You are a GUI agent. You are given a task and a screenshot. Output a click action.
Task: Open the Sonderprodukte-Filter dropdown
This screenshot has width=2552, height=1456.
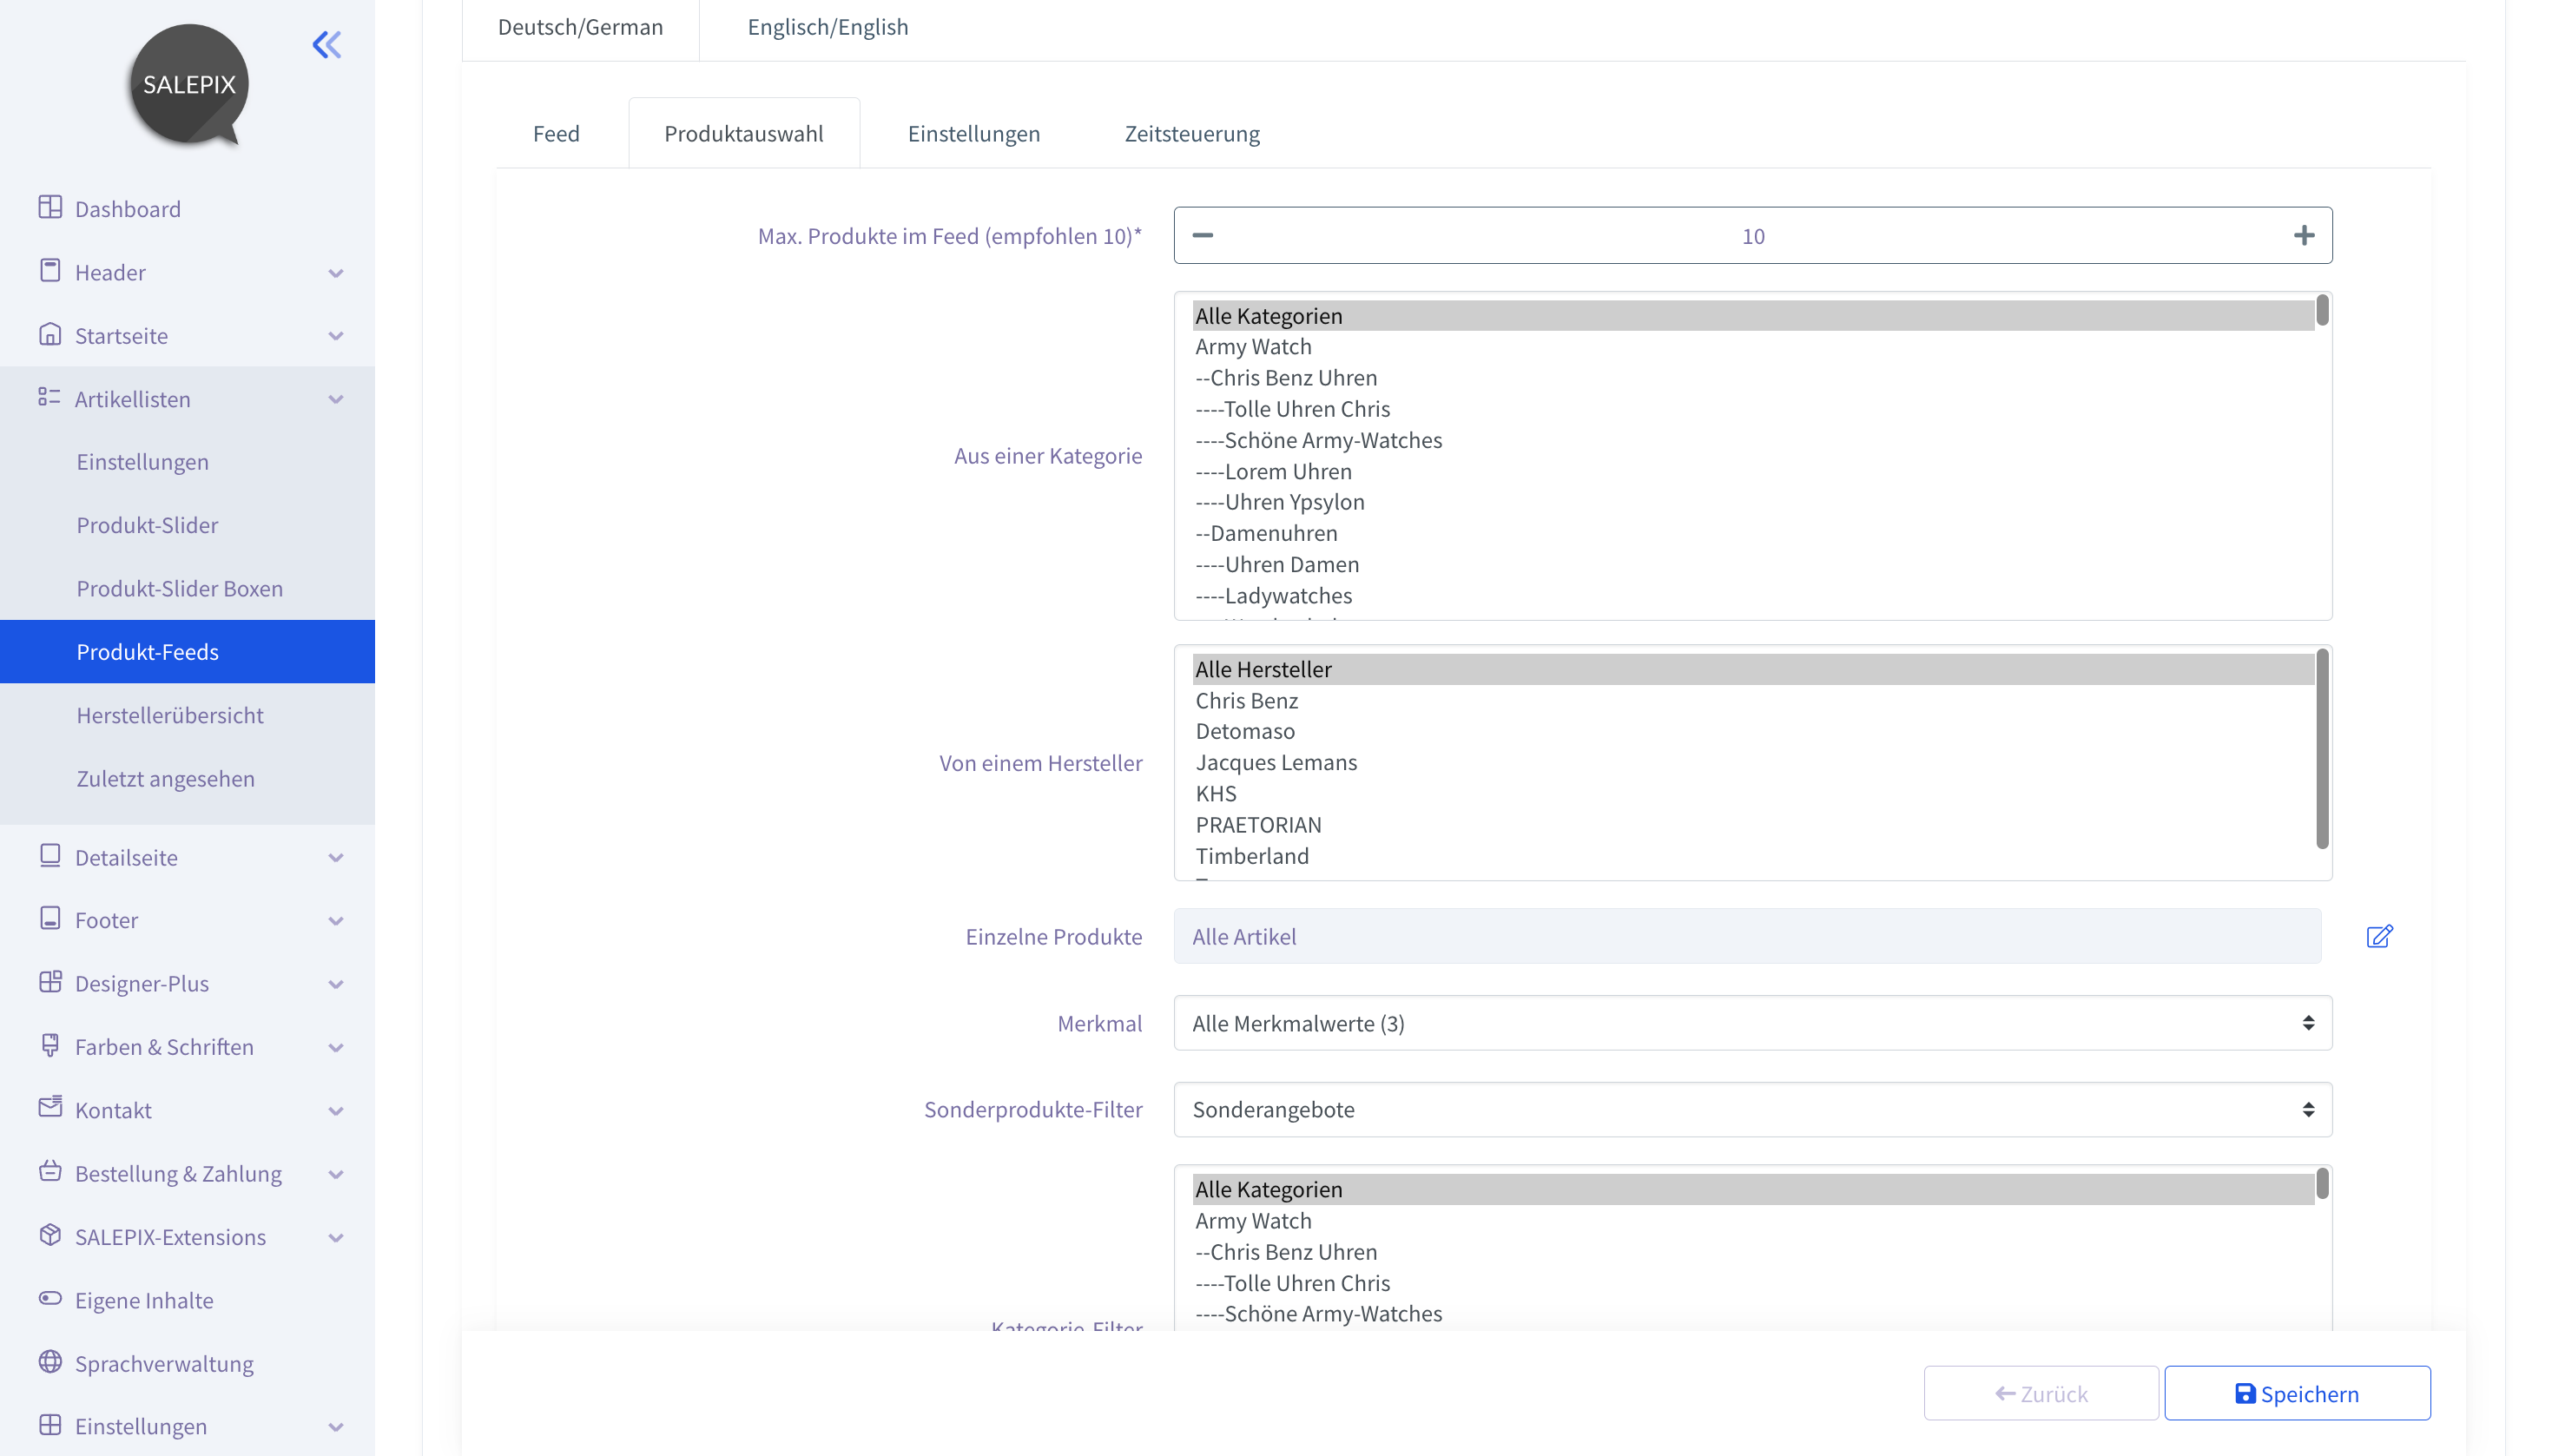(1752, 1109)
